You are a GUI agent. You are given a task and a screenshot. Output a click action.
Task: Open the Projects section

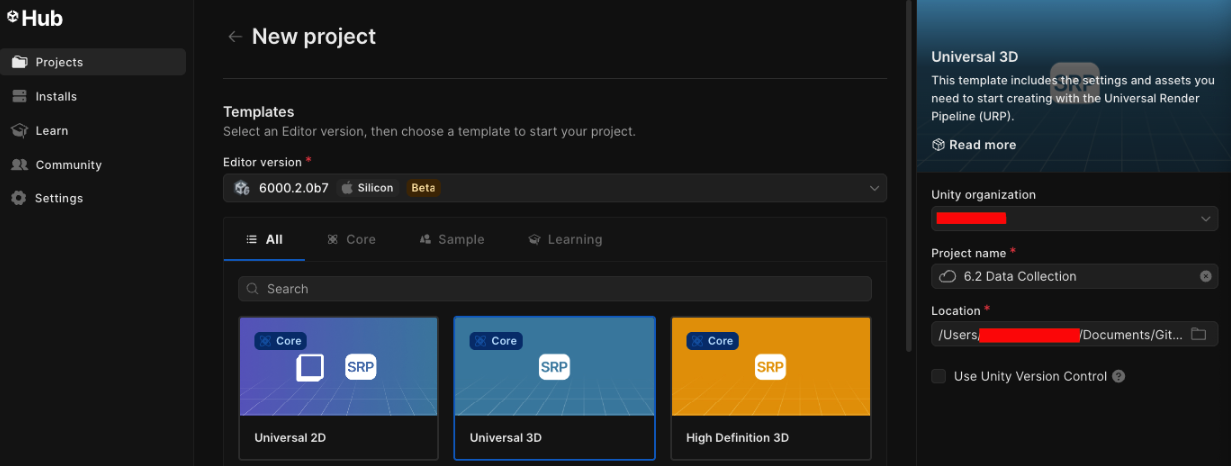[x=93, y=62]
